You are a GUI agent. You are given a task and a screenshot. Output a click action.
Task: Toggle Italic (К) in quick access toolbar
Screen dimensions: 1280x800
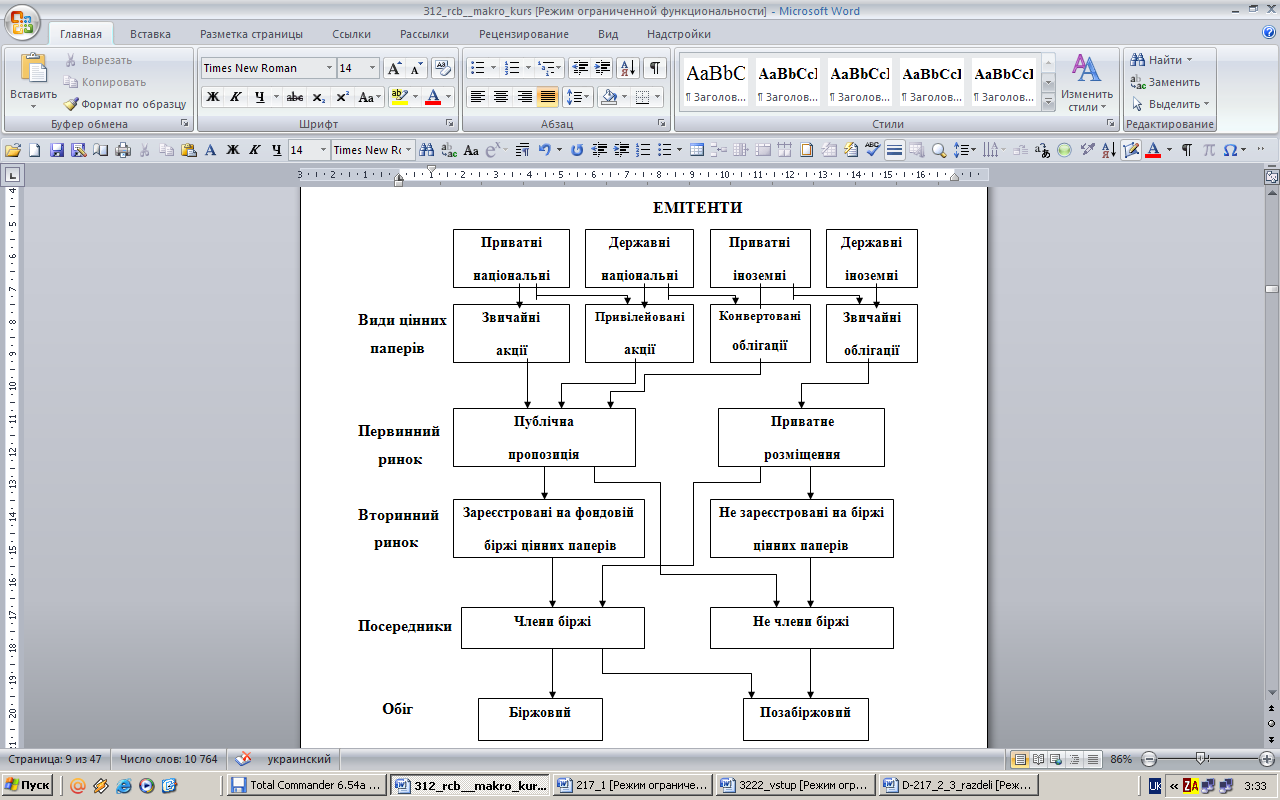[x=255, y=150]
